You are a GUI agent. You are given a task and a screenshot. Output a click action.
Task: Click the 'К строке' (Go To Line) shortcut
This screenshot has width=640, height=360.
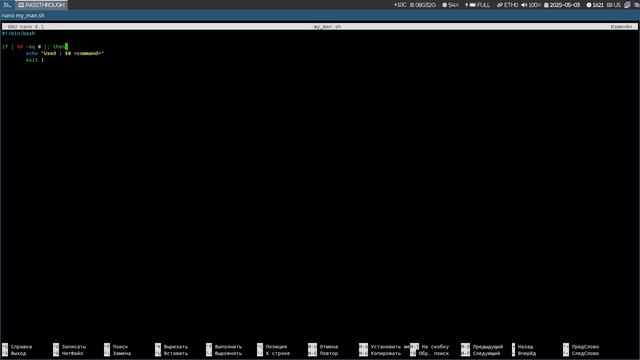coord(273,353)
